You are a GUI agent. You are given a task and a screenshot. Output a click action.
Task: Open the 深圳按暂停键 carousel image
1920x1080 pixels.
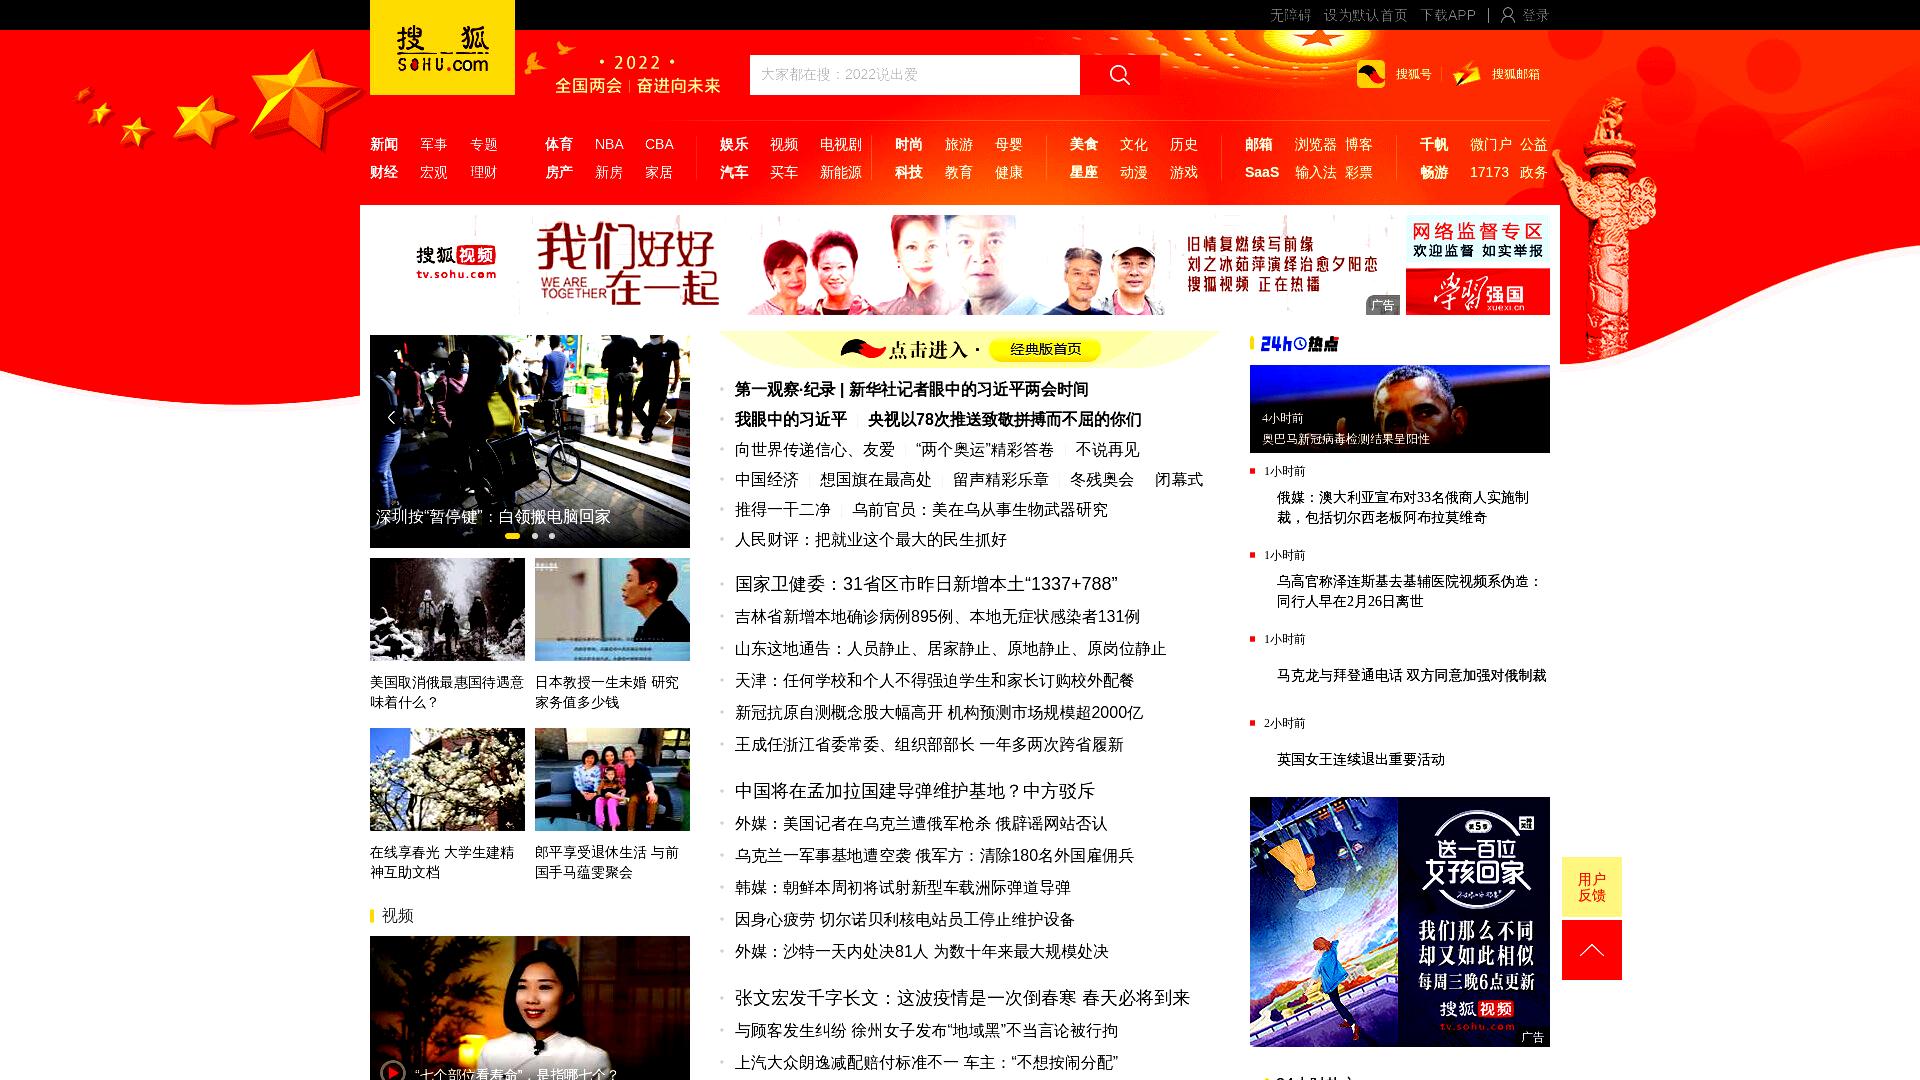point(530,441)
